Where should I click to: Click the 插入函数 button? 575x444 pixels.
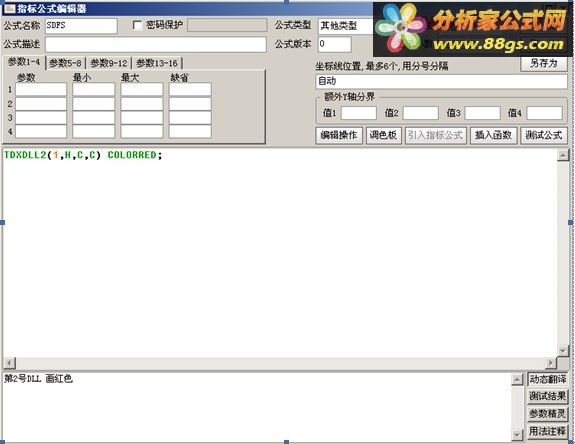493,135
